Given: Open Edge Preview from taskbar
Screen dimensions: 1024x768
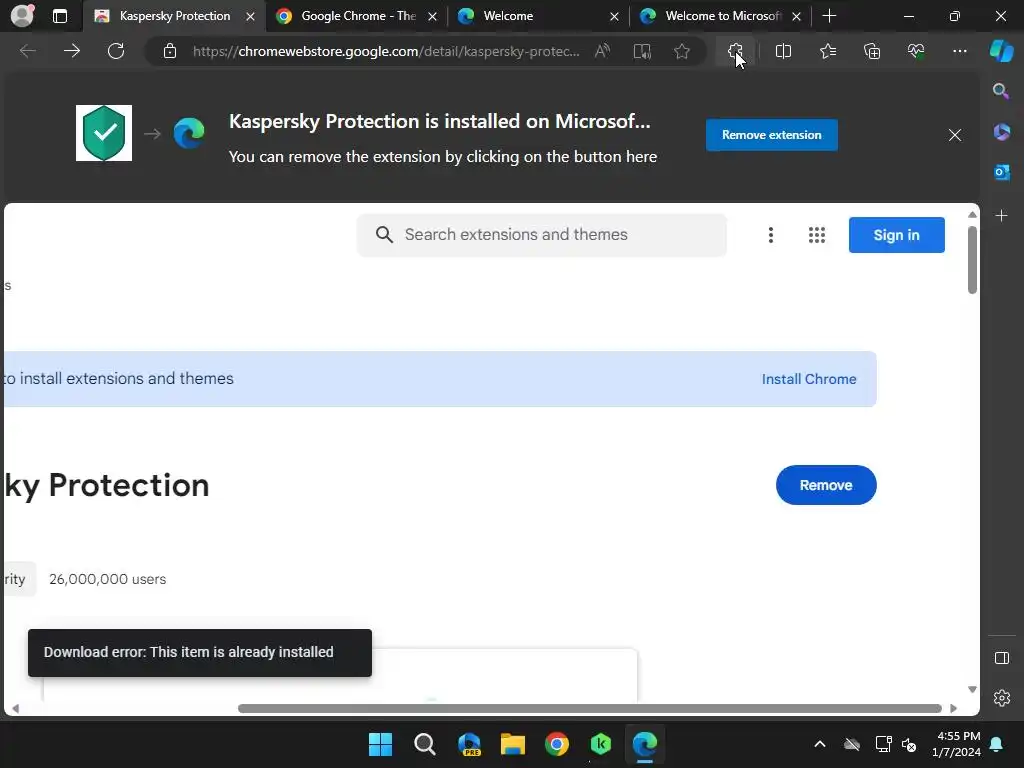Looking at the screenshot, I should point(469,744).
